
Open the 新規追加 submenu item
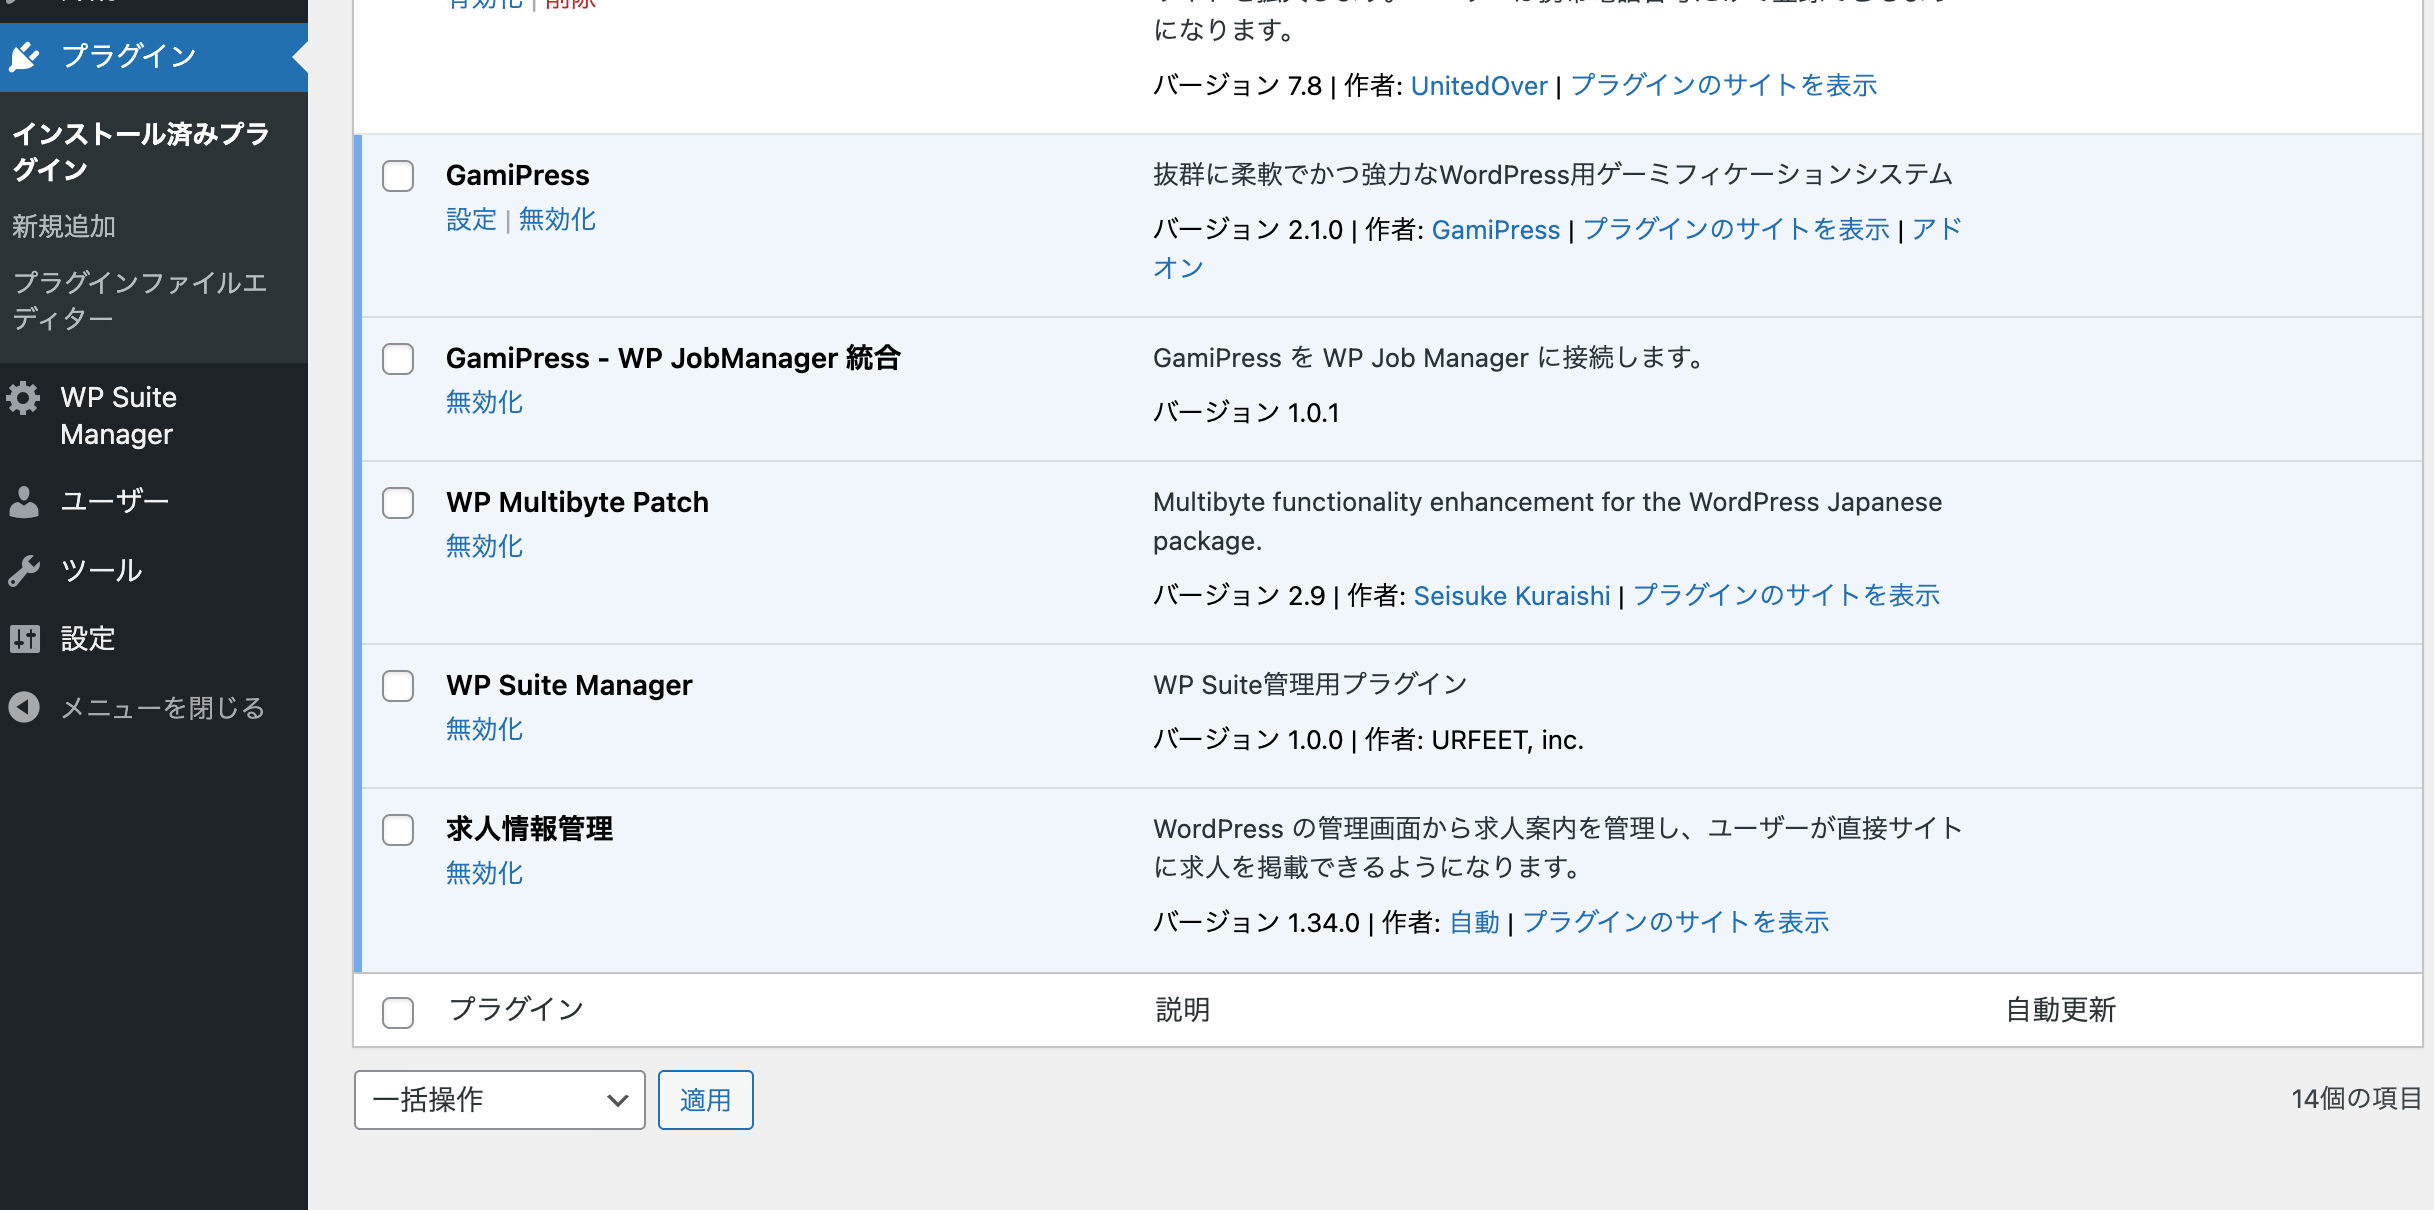pyautogui.click(x=64, y=227)
